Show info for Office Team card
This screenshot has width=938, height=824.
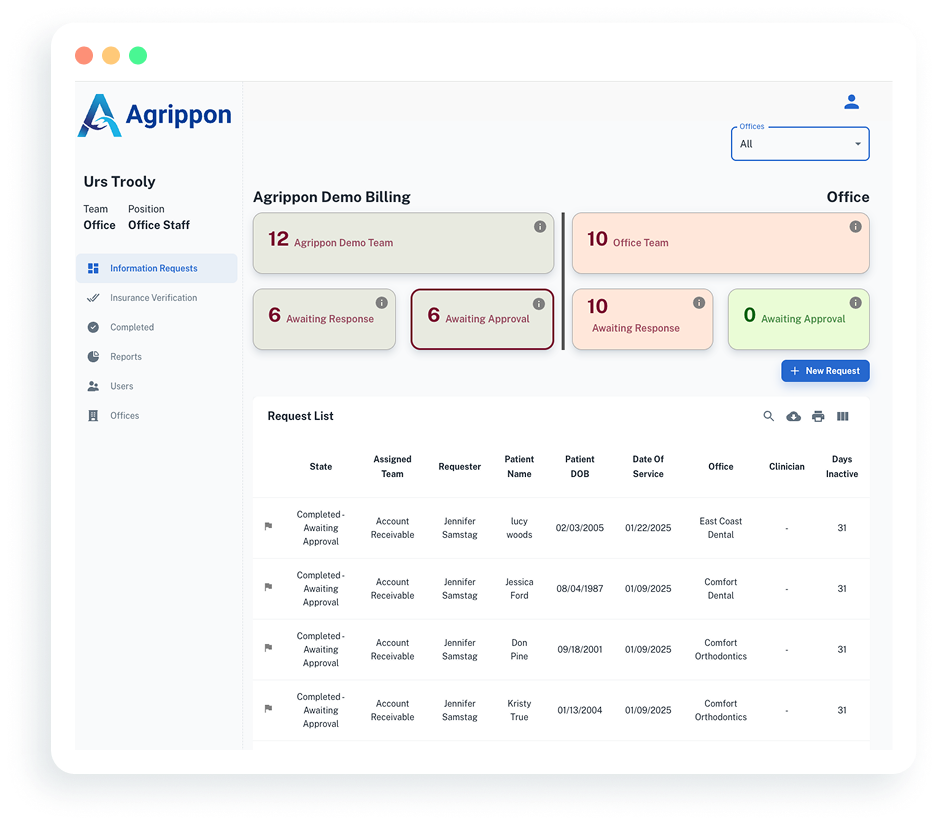point(855,226)
